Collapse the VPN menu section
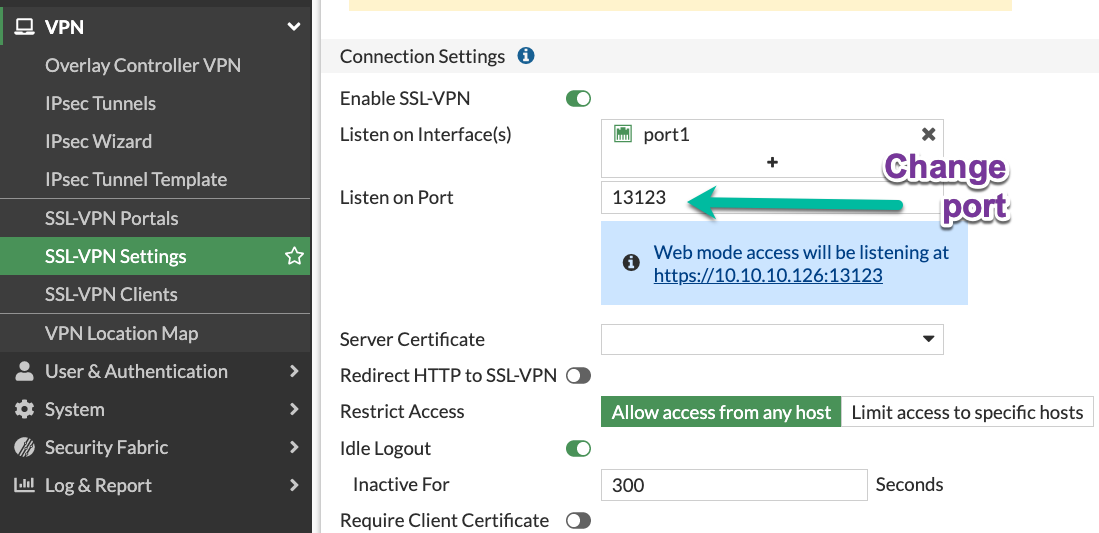Screen dimensions: 1099x533 pyautogui.click(x=293, y=27)
